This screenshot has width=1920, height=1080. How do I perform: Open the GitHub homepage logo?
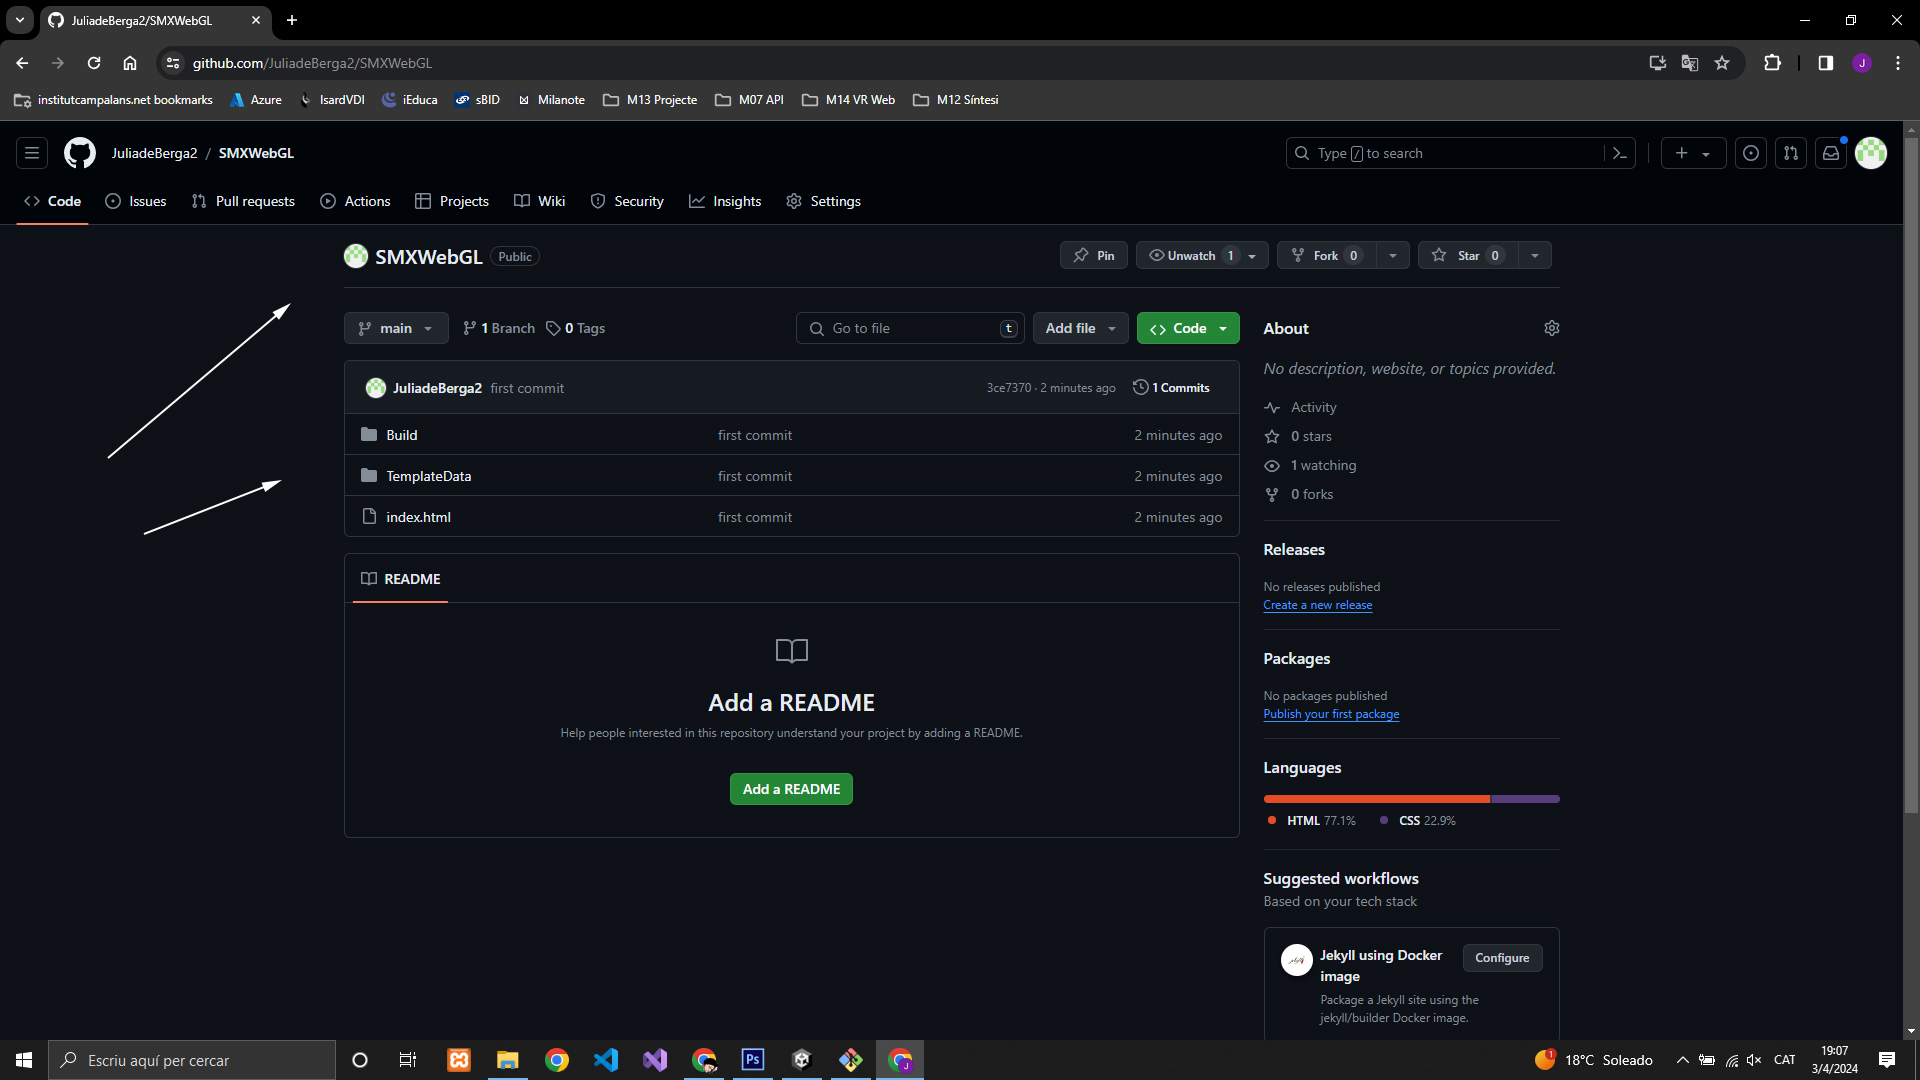pos(80,153)
